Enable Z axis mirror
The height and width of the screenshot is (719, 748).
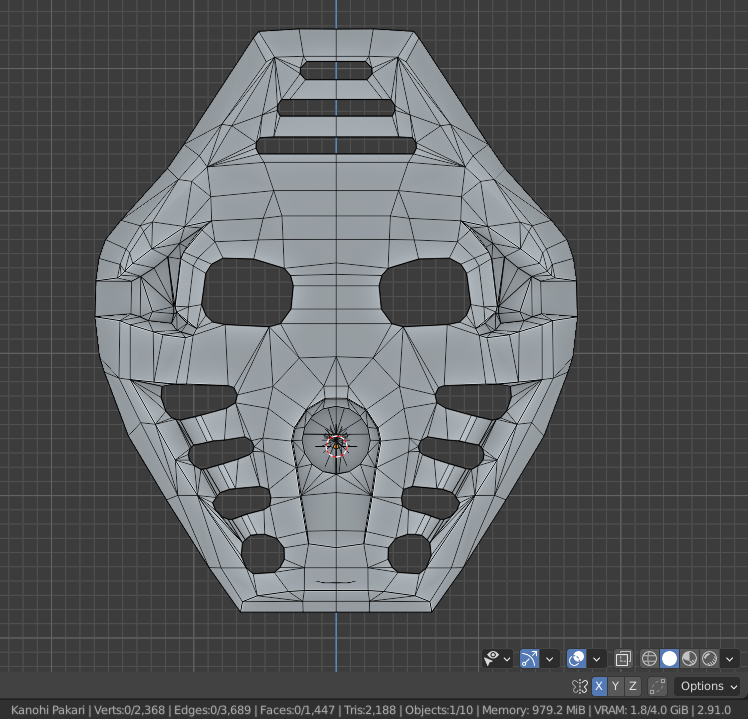click(x=633, y=686)
